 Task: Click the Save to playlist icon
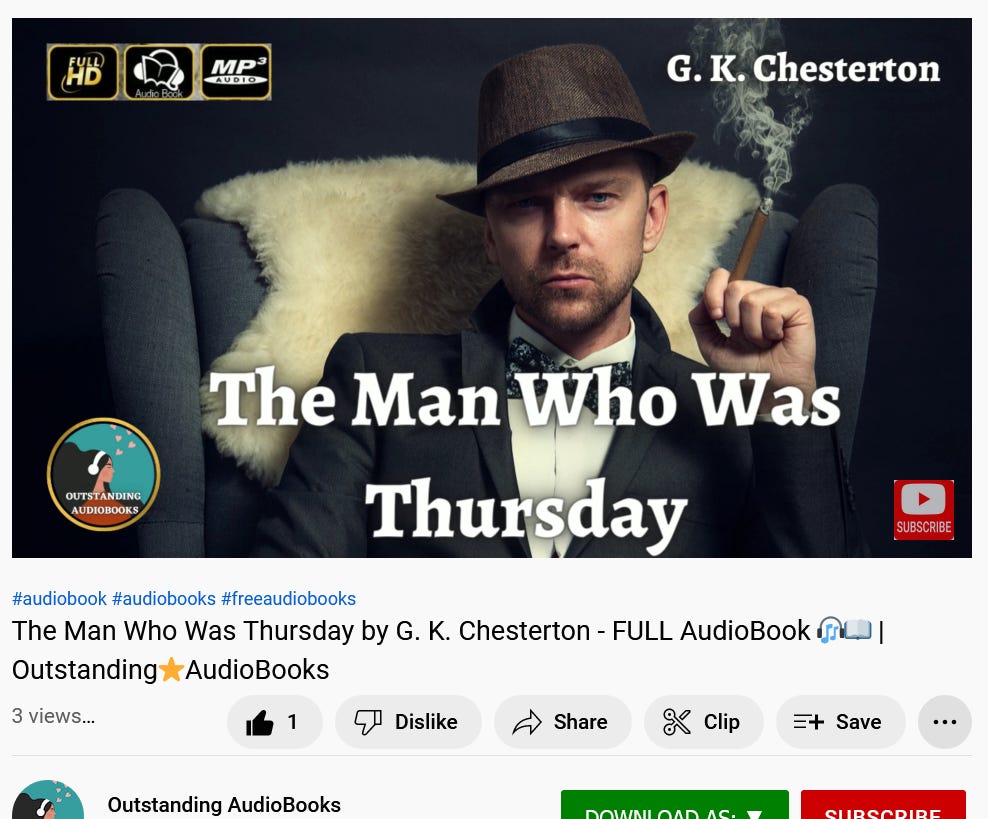(809, 722)
